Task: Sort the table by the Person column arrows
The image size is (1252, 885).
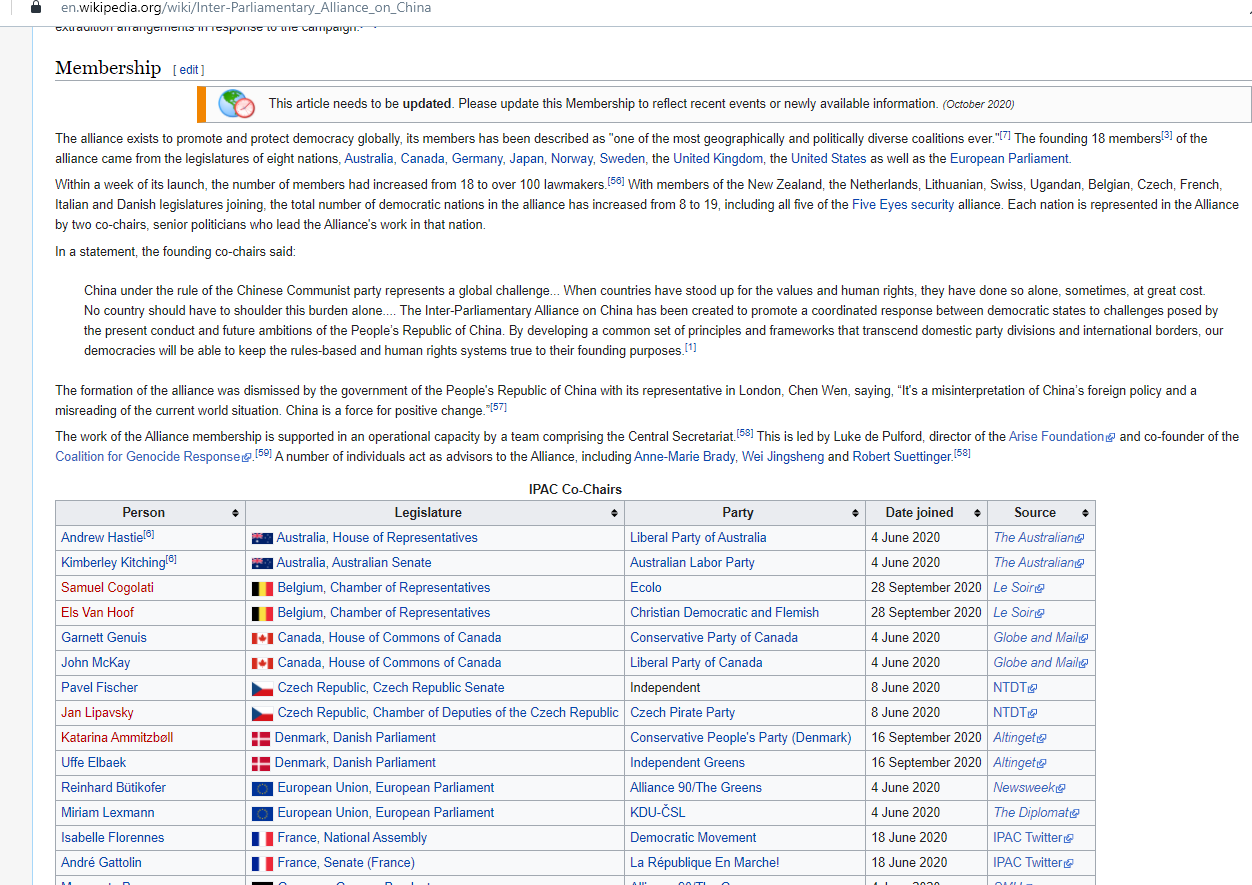Action: [236, 513]
